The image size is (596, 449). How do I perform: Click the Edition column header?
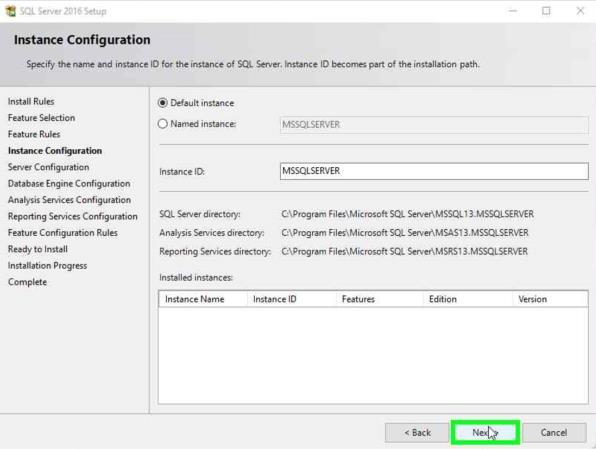(468, 299)
